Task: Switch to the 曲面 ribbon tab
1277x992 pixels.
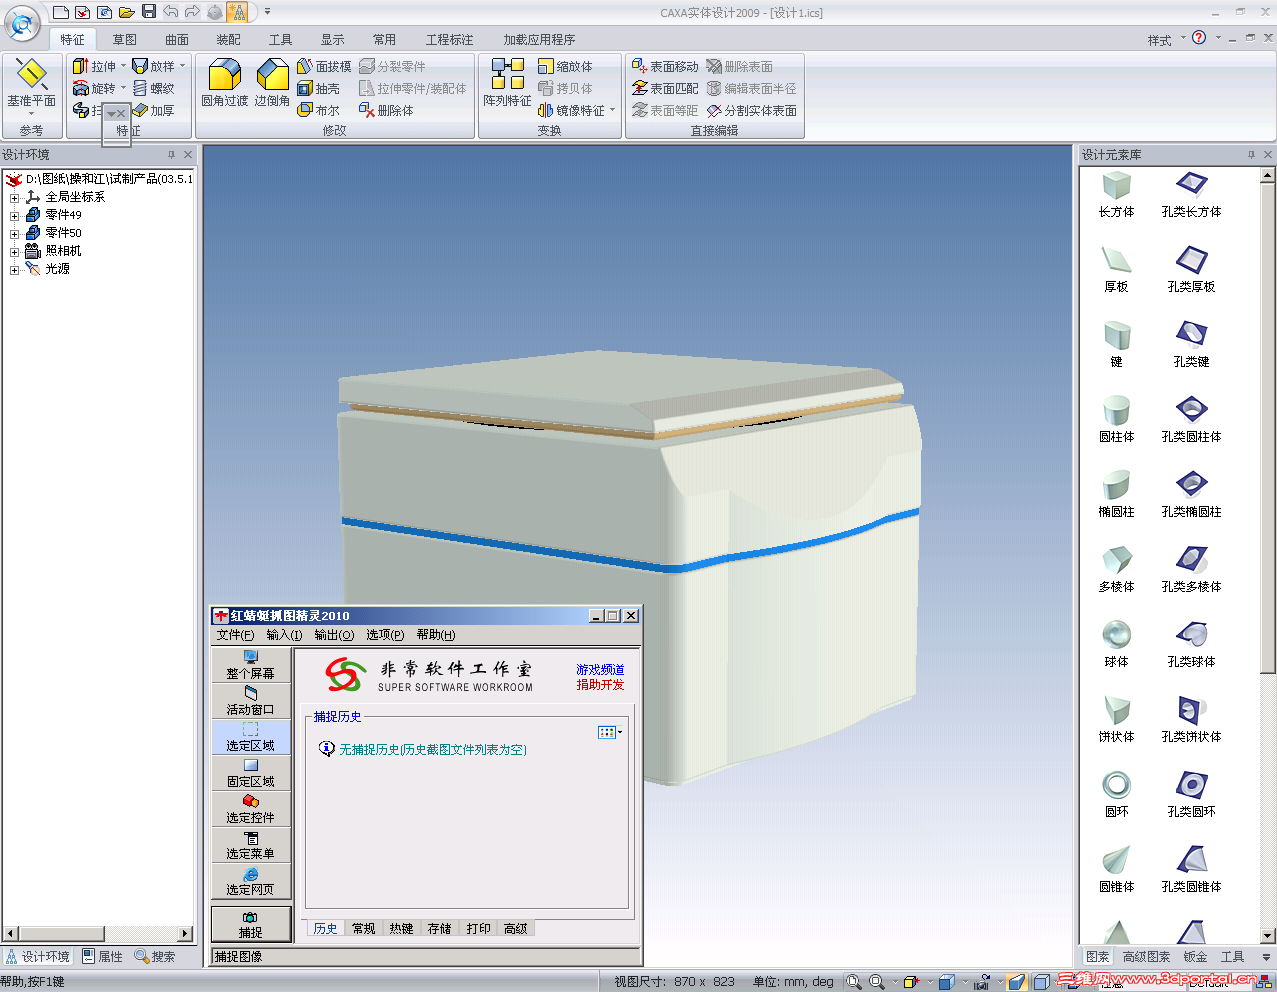Action: coord(177,39)
